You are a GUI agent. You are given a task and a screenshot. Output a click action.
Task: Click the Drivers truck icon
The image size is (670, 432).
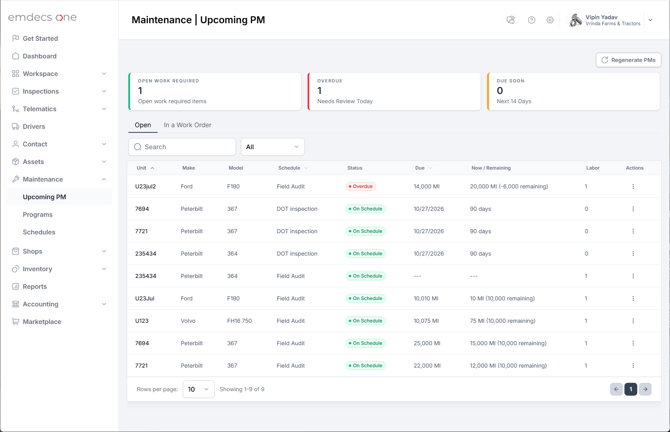(15, 126)
